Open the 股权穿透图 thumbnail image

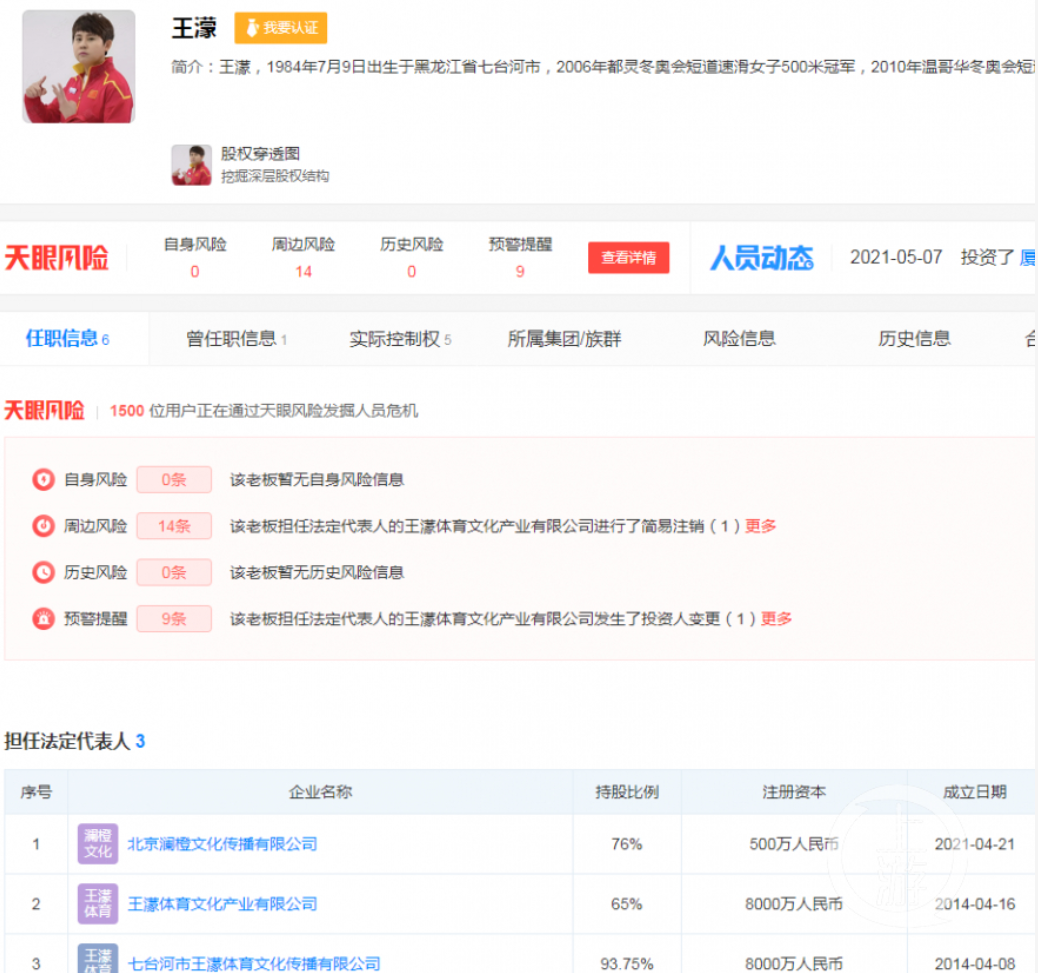pyautogui.click(x=191, y=165)
